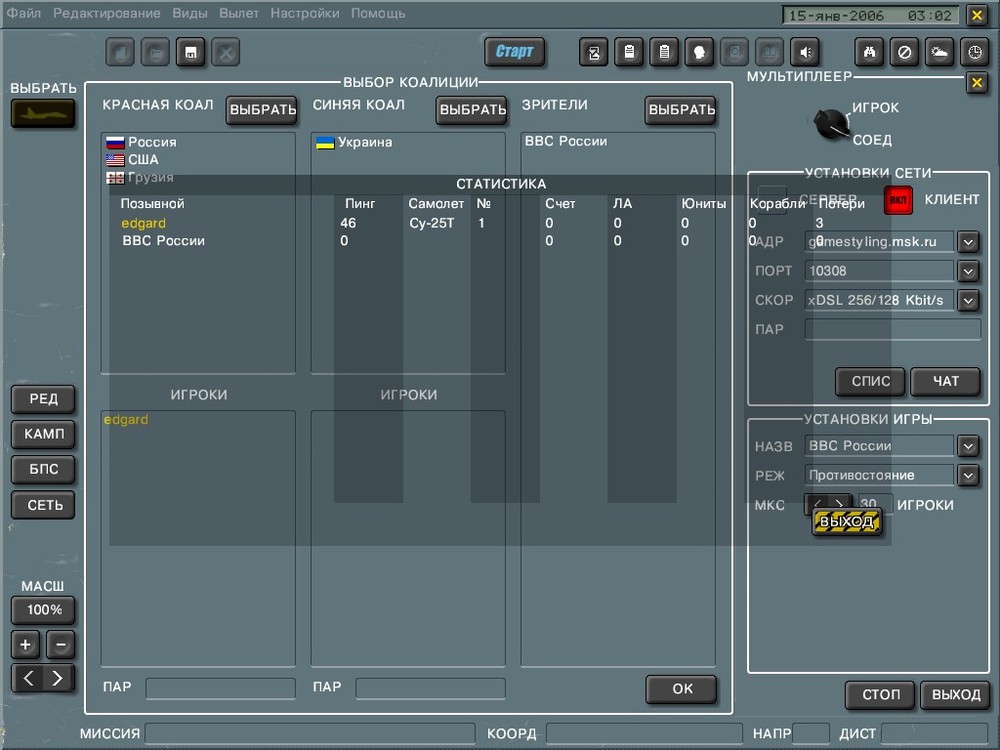
Task: Open the briefing clipboard icon
Action: tap(629, 51)
